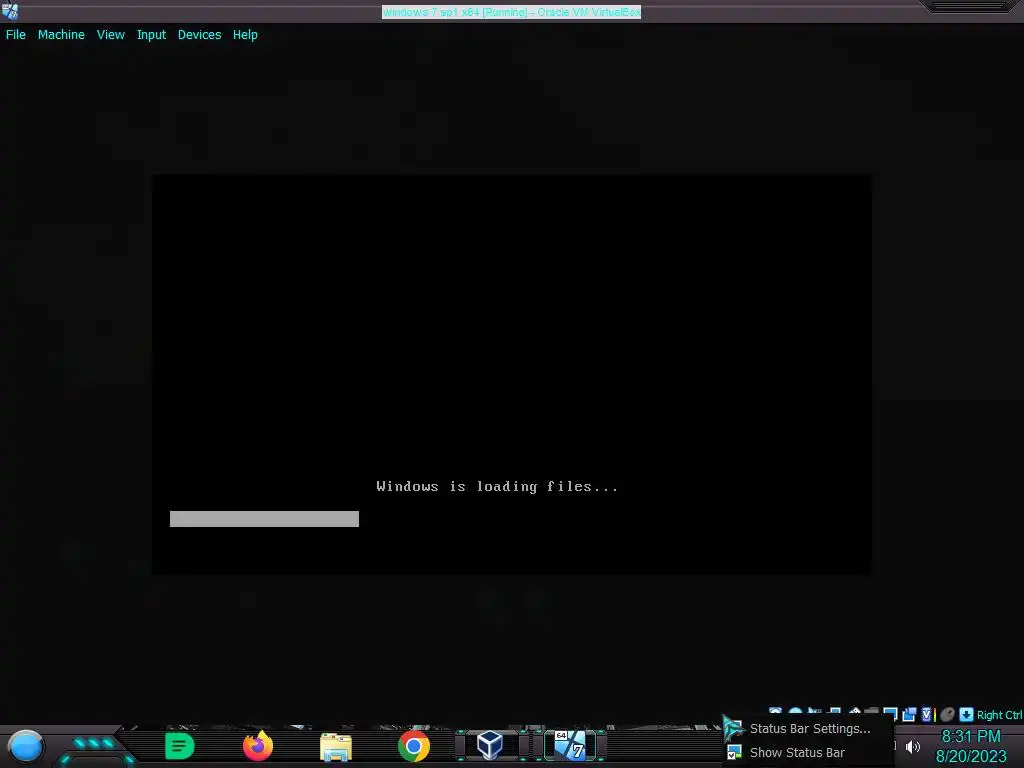
Task: Click the Right Ctrl host key label
Action: click(999, 715)
